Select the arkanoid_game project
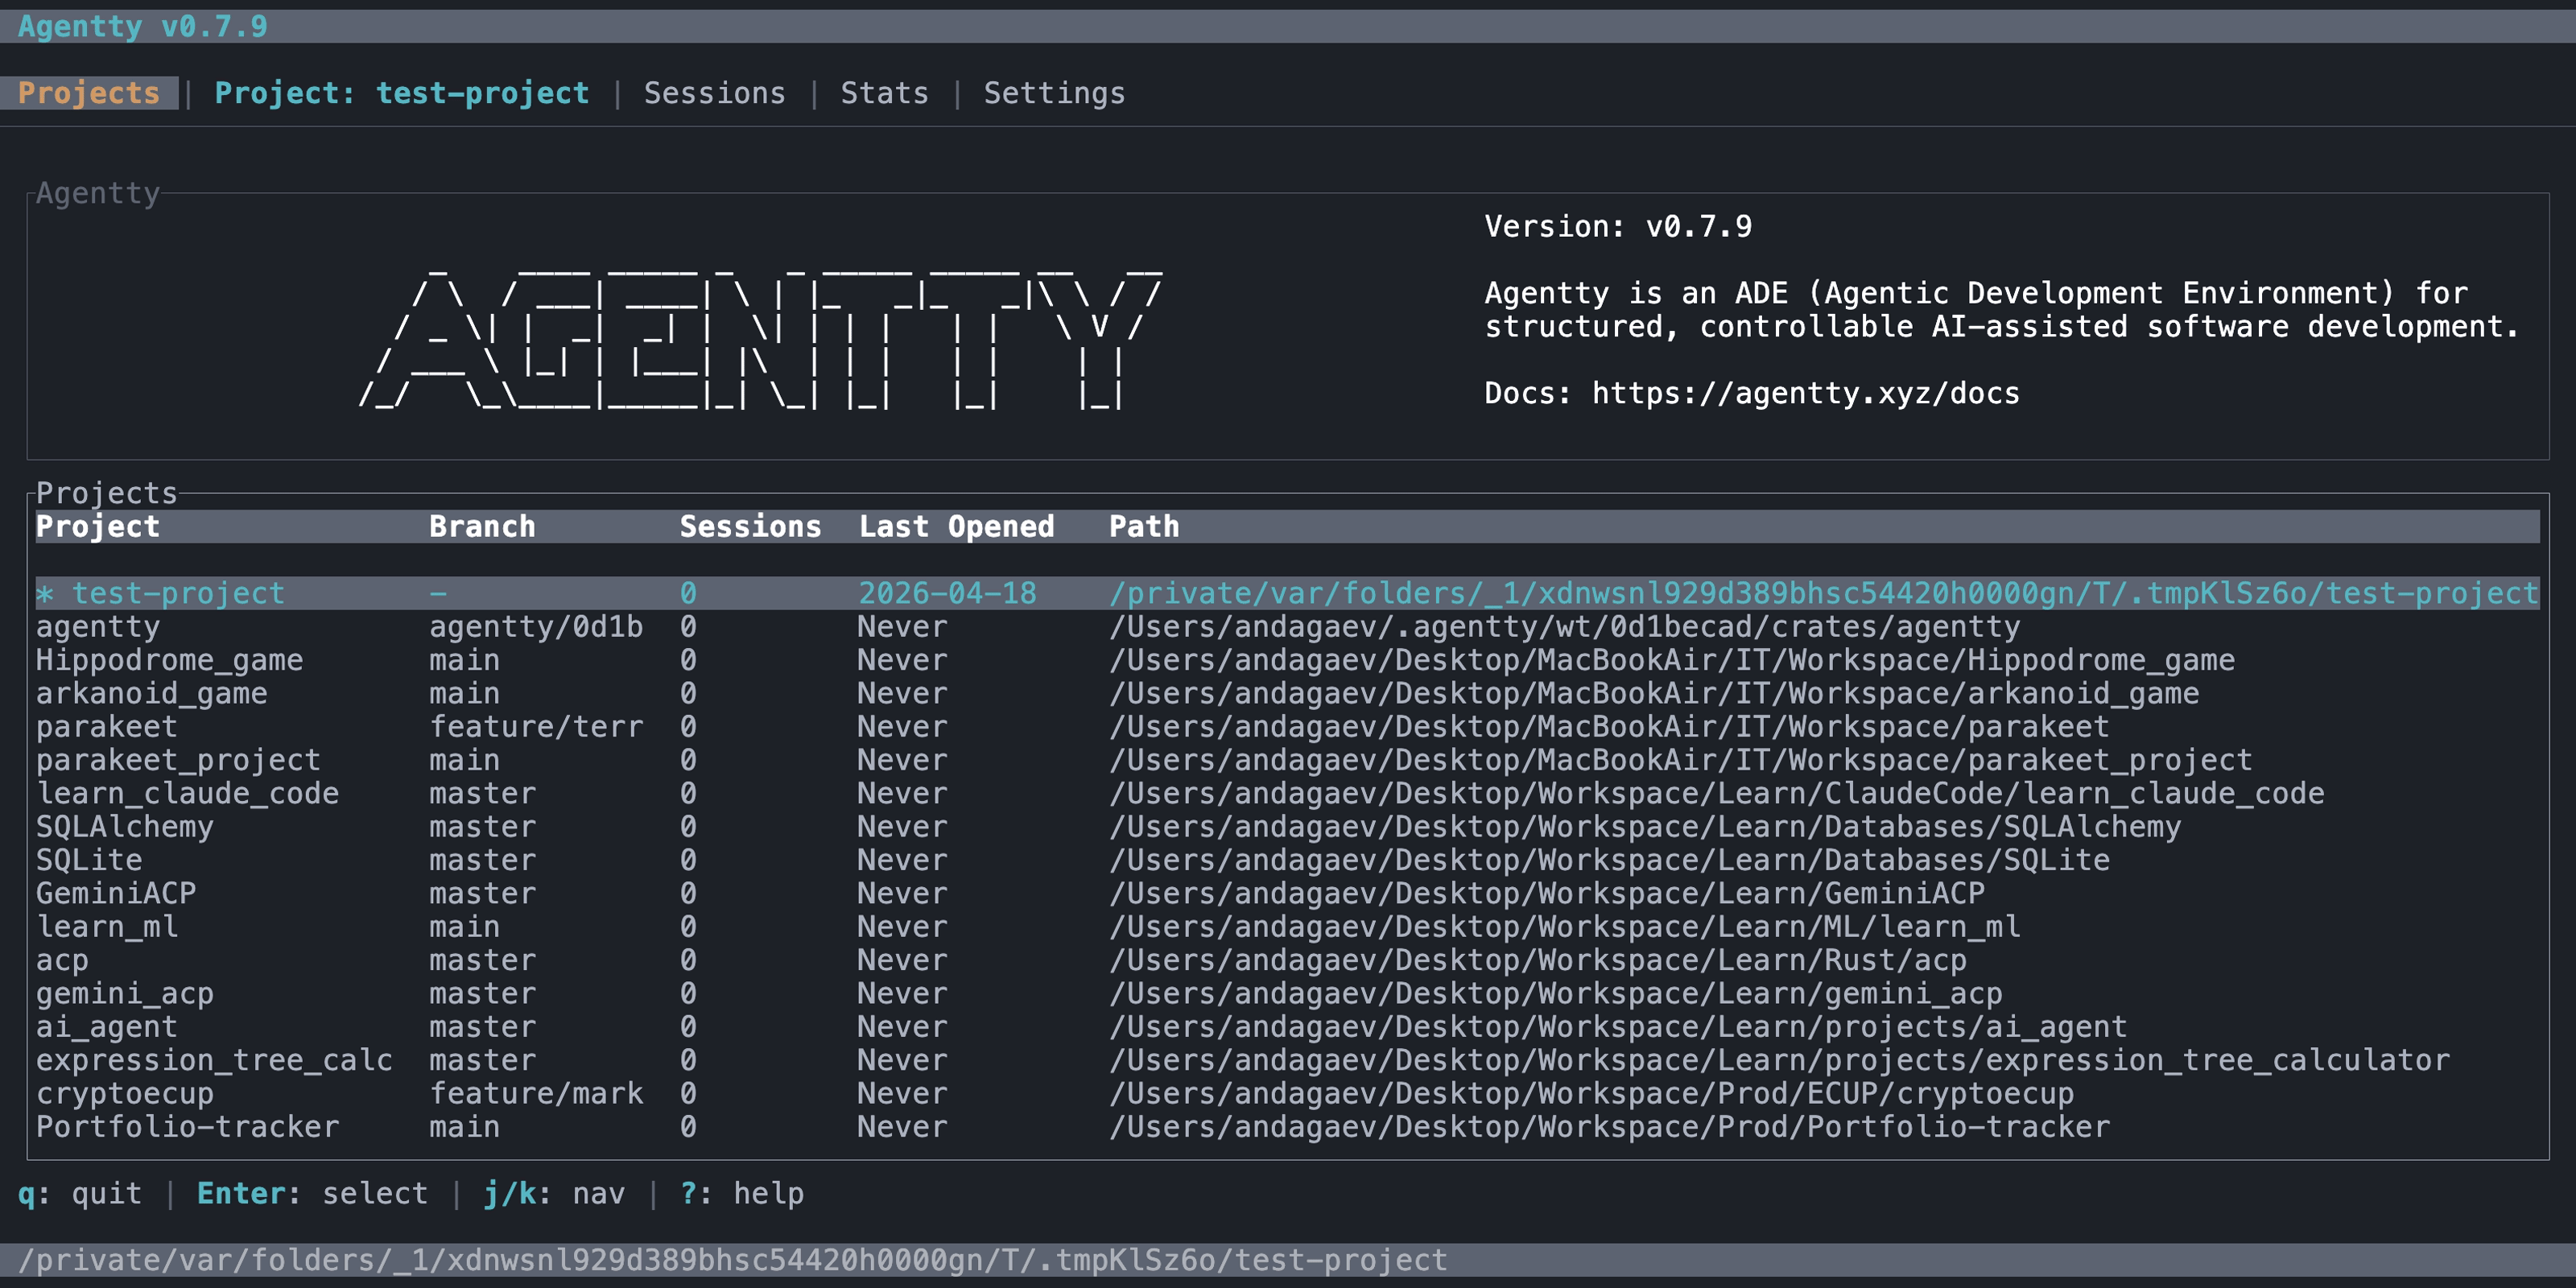Image resolution: width=2576 pixels, height=1288 pixels. [x=151, y=693]
